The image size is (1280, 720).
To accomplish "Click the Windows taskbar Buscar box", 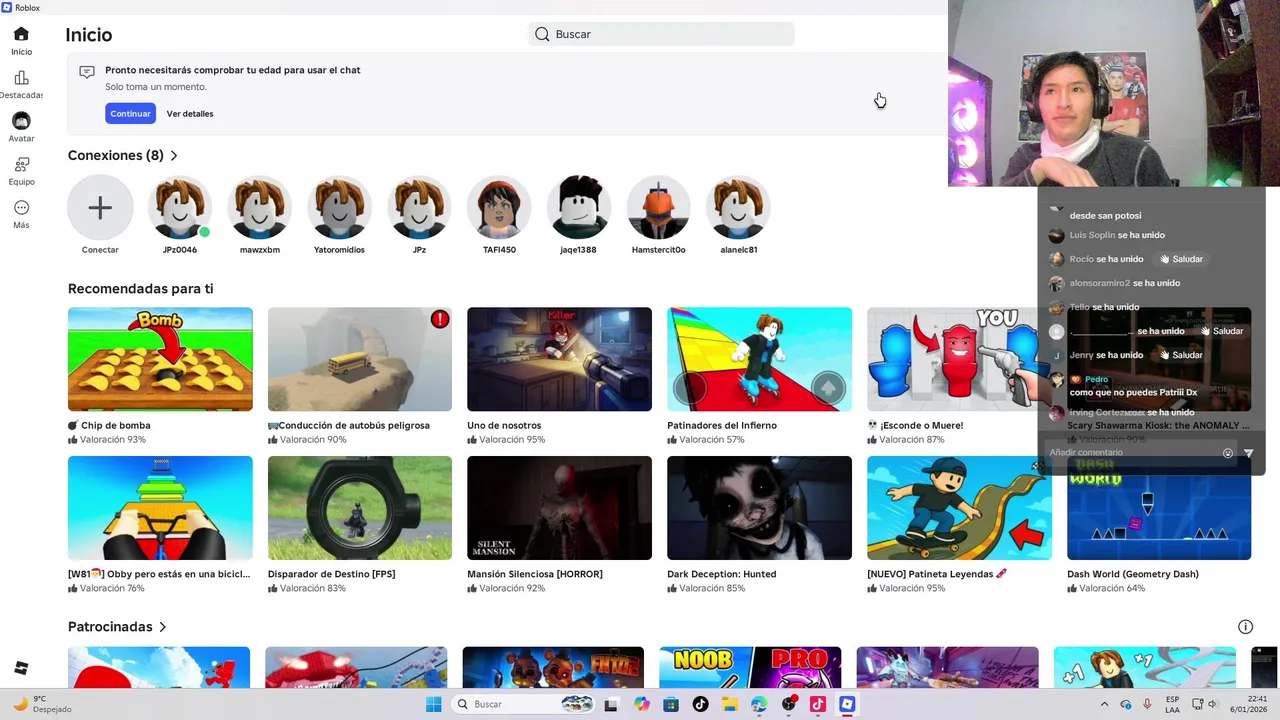I will [x=524, y=704].
